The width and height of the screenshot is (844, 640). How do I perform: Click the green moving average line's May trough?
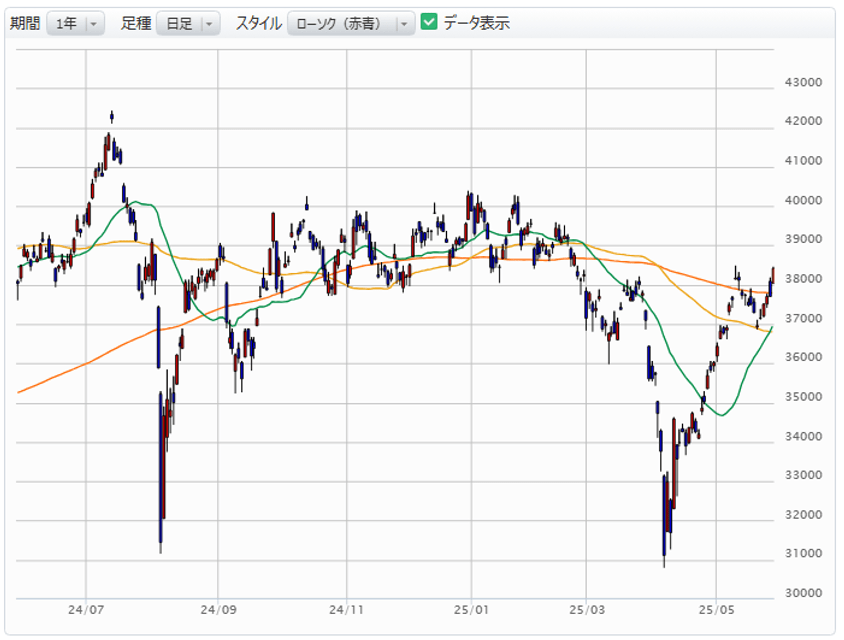point(723,414)
